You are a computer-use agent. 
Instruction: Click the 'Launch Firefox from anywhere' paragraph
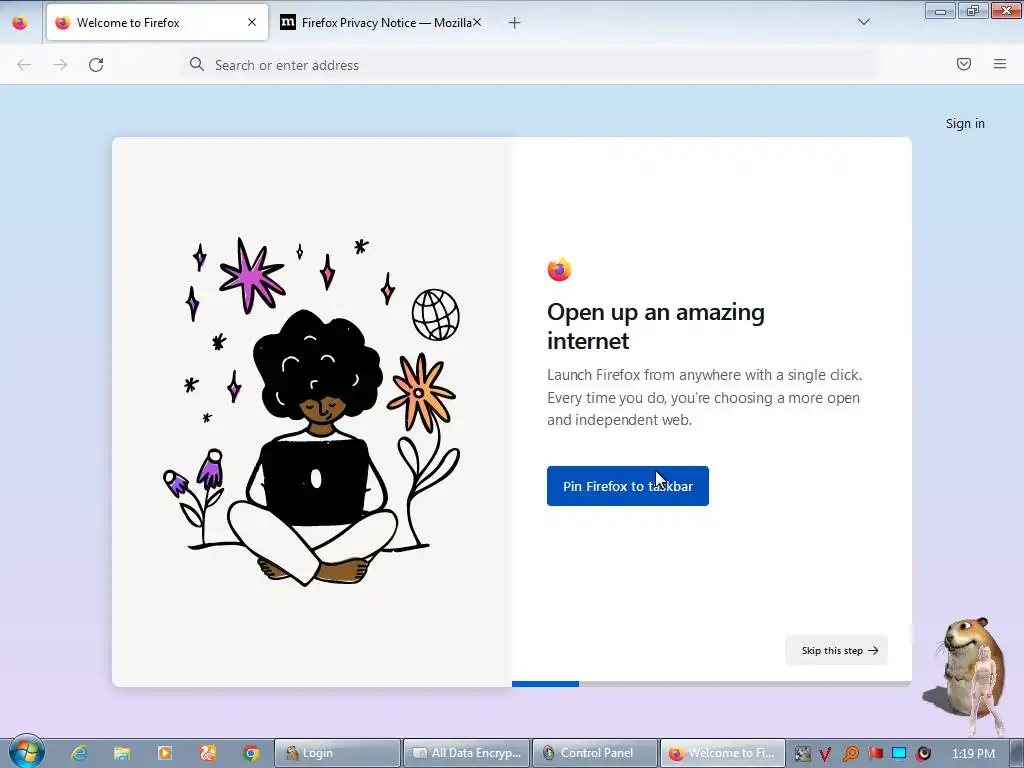[x=704, y=397]
